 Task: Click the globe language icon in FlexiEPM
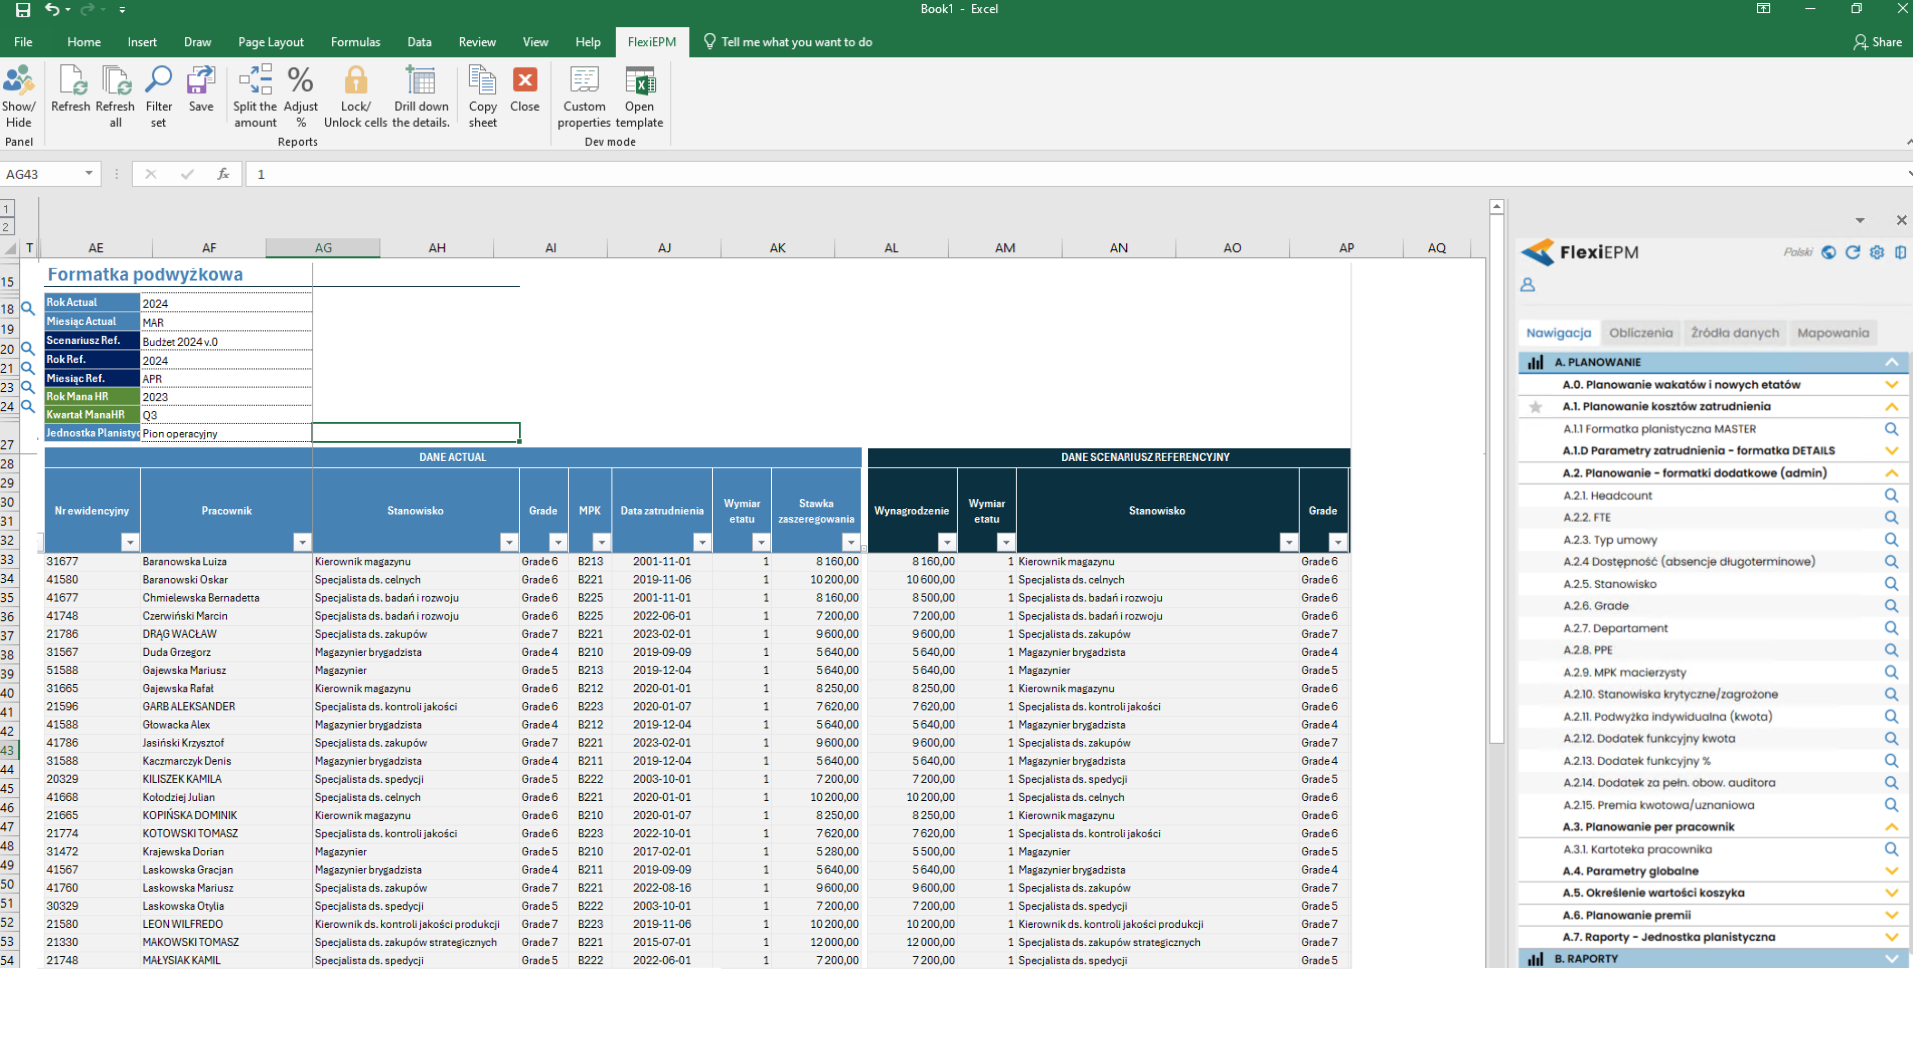click(1828, 252)
